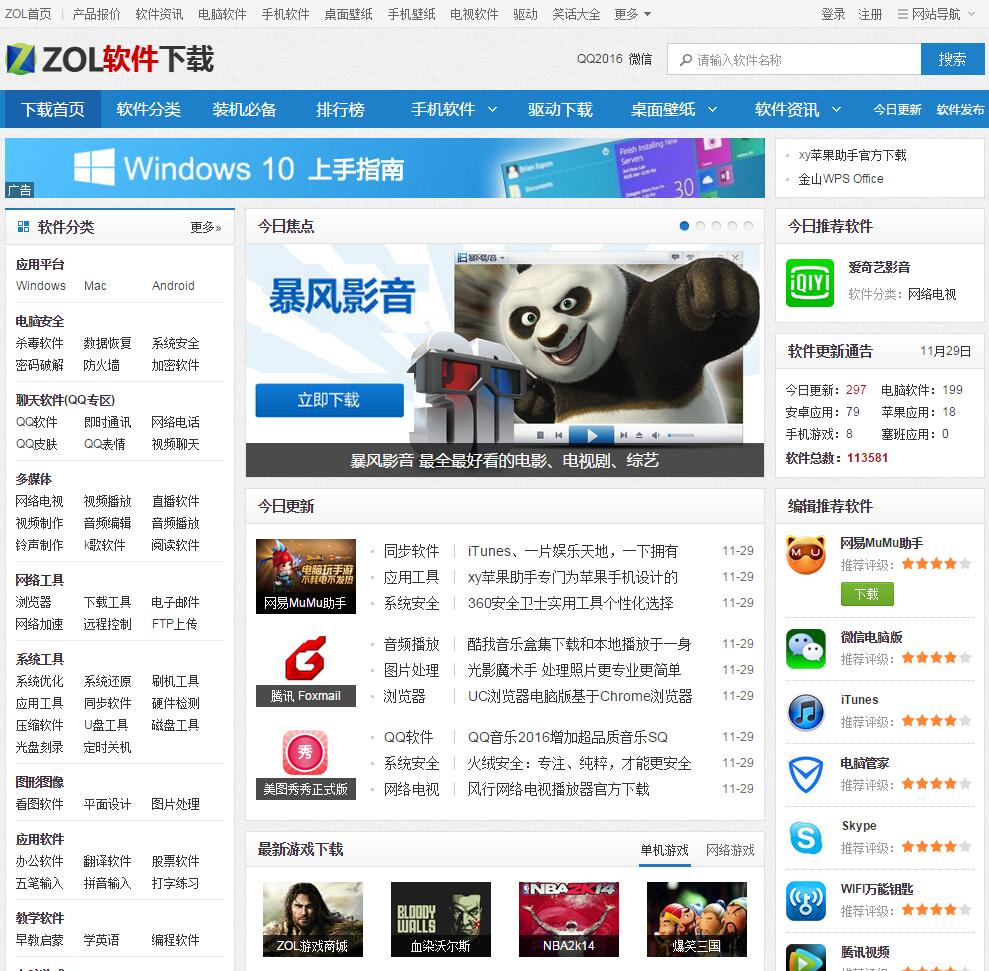This screenshot has height=971, width=989.
Task: Click the 搜索 search button
Action: (x=952, y=59)
